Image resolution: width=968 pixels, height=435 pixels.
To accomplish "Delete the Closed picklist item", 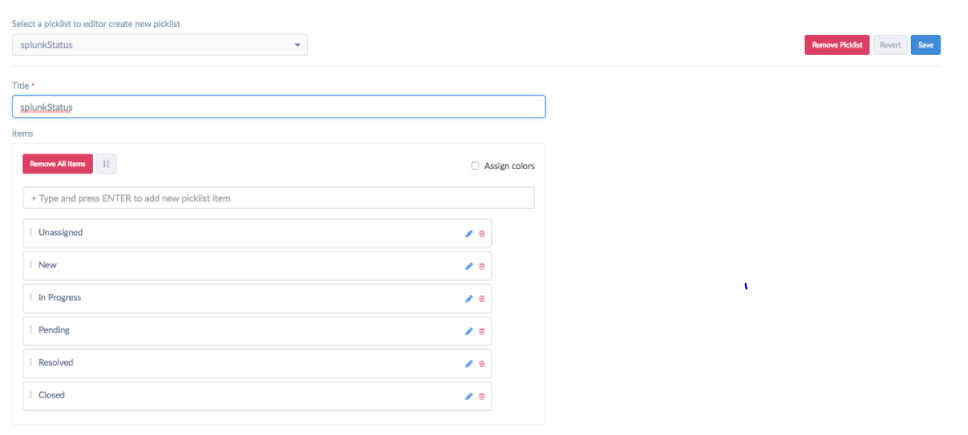I will (x=482, y=396).
